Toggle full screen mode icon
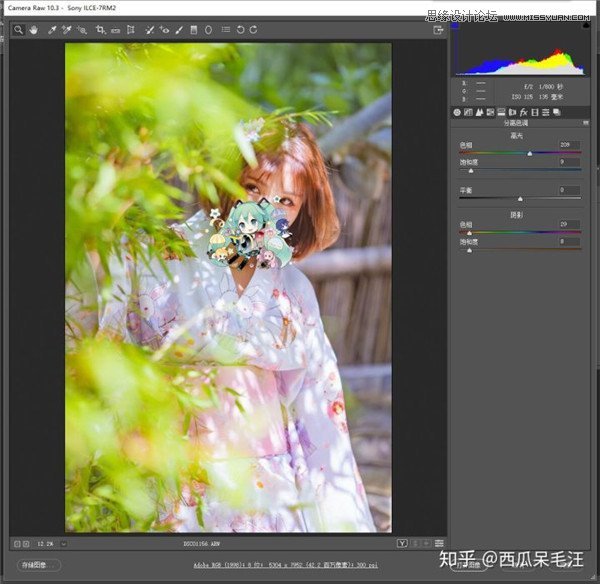600x584 pixels. (x=439, y=30)
